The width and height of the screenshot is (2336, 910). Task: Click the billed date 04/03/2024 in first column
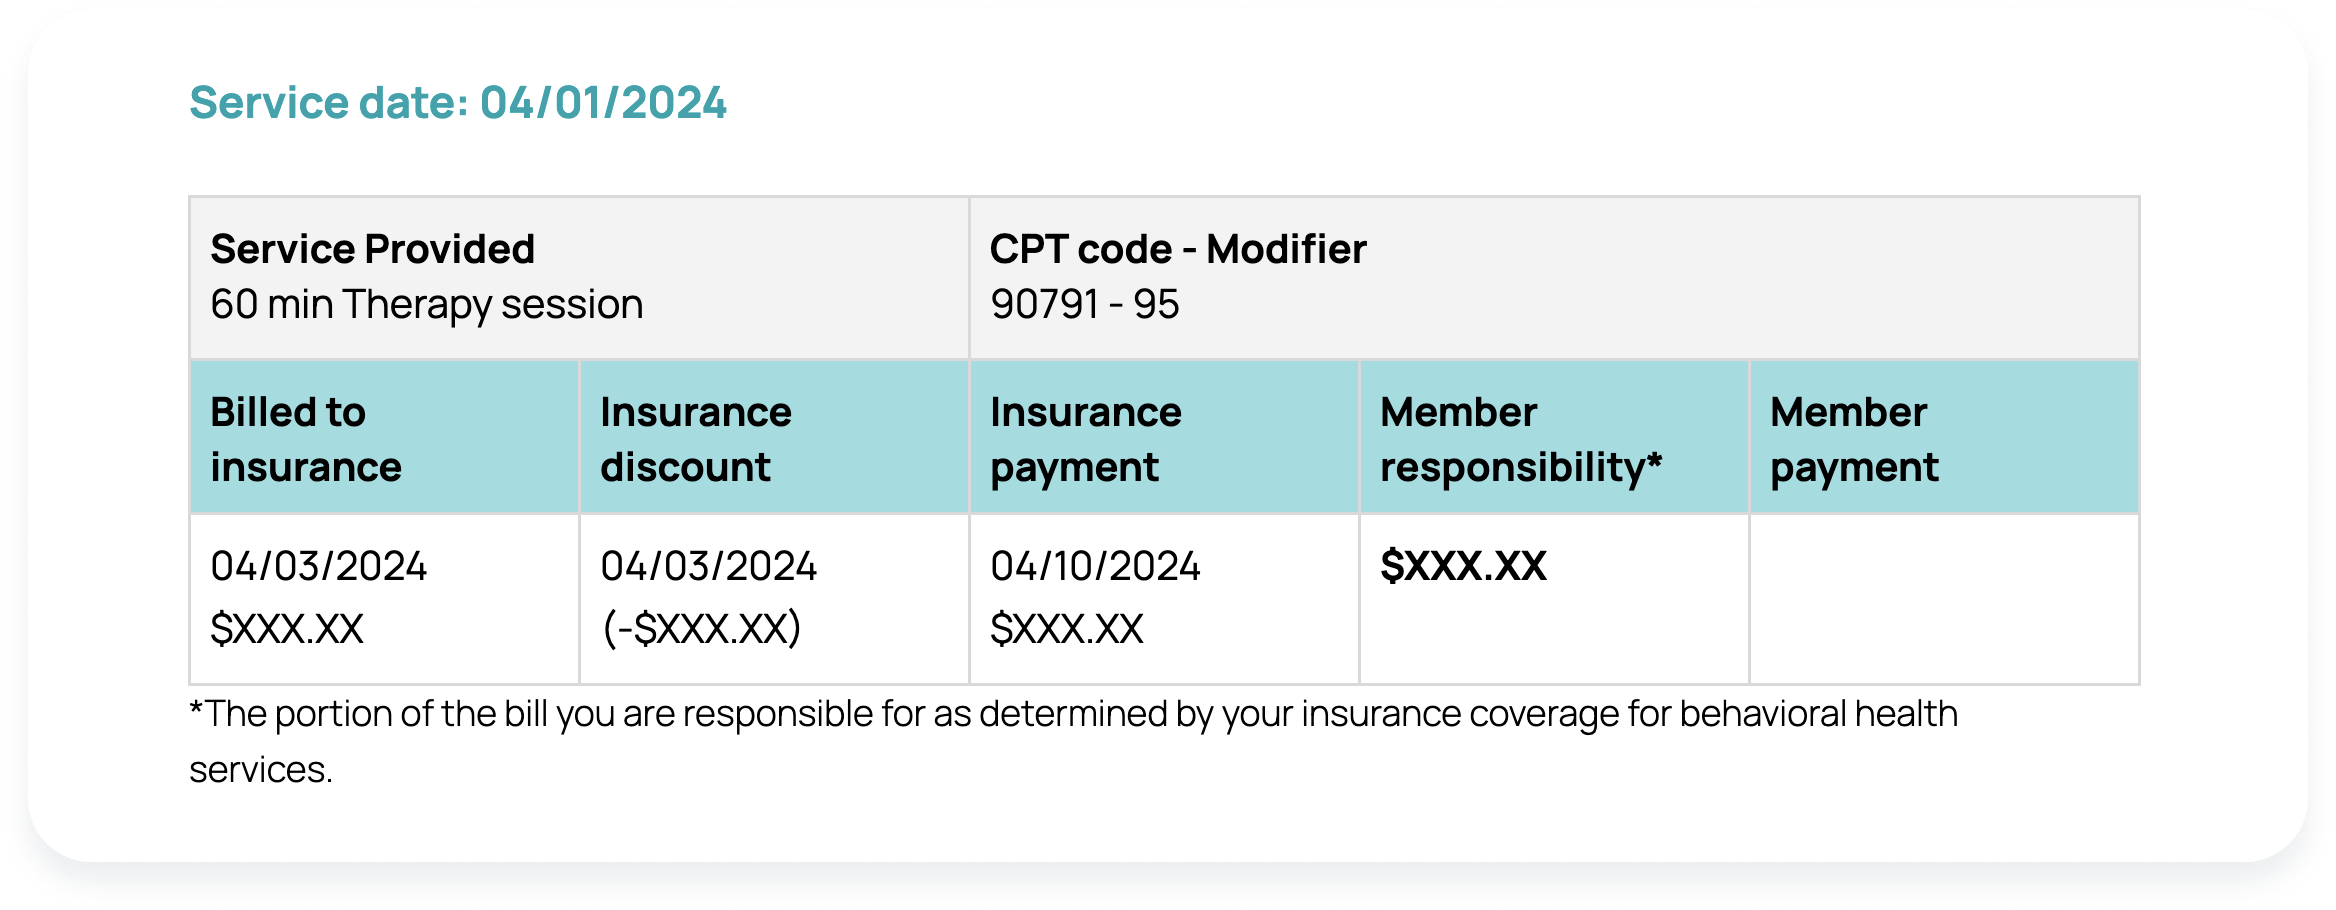(x=318, y=566)
